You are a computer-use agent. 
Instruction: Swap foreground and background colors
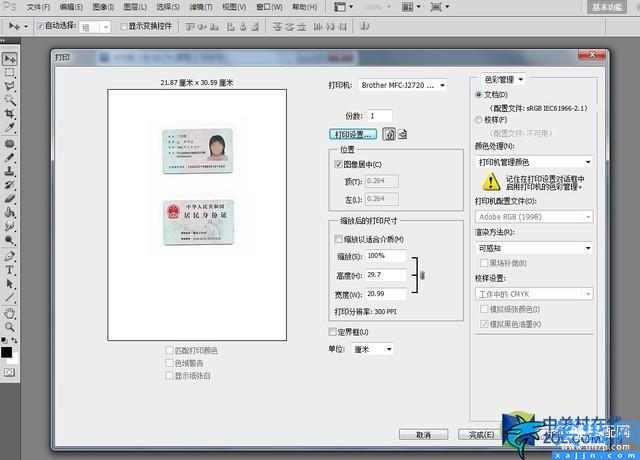click(14, 340)
